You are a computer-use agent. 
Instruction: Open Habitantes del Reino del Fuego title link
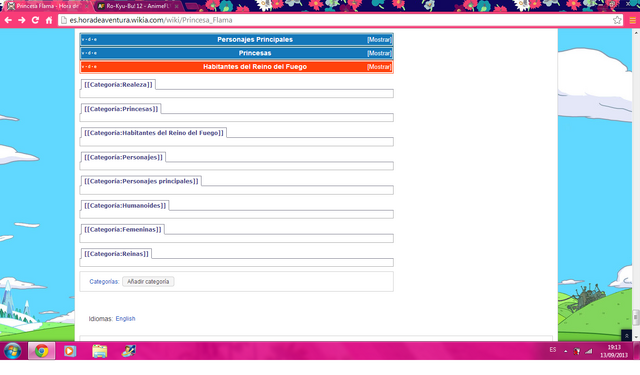(x=255, y=67)
